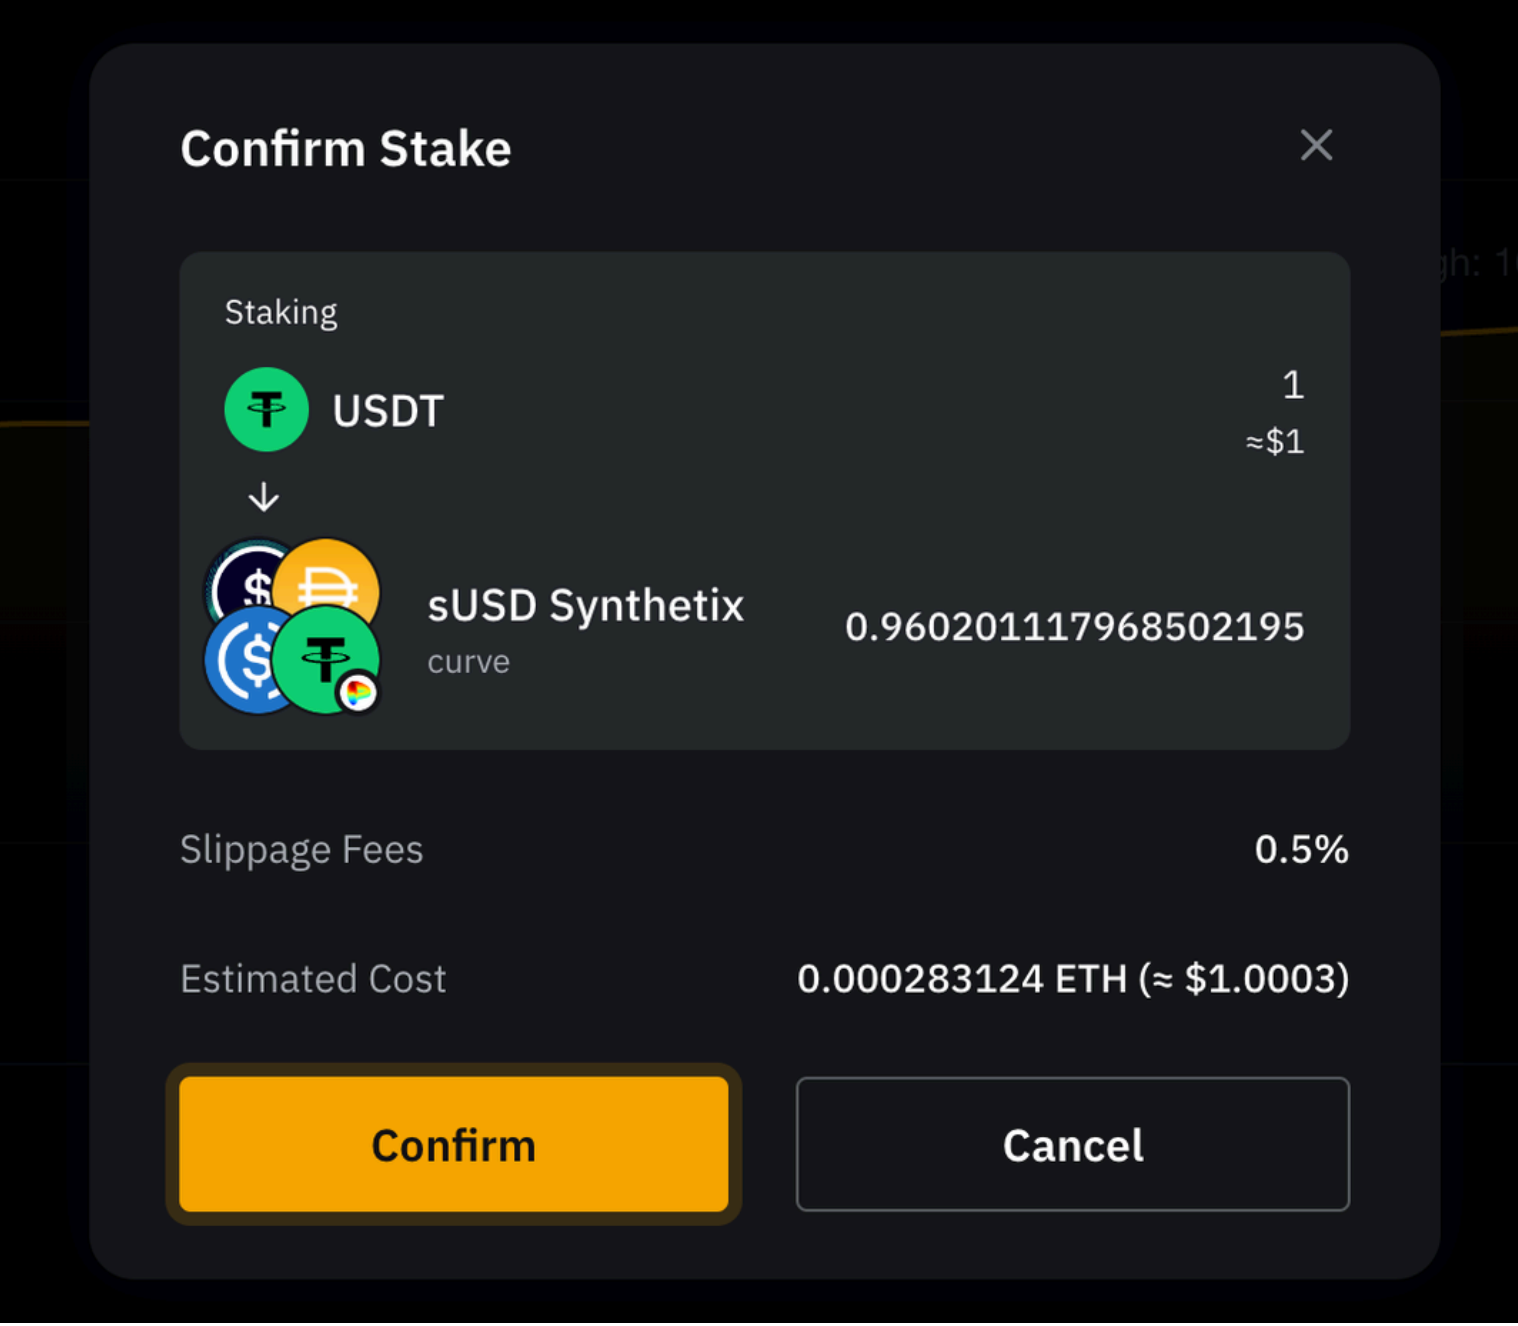The width and height of the screenshot is (1518, 1326).
Task: Click the down arrow under USDT
Action: 264,496
